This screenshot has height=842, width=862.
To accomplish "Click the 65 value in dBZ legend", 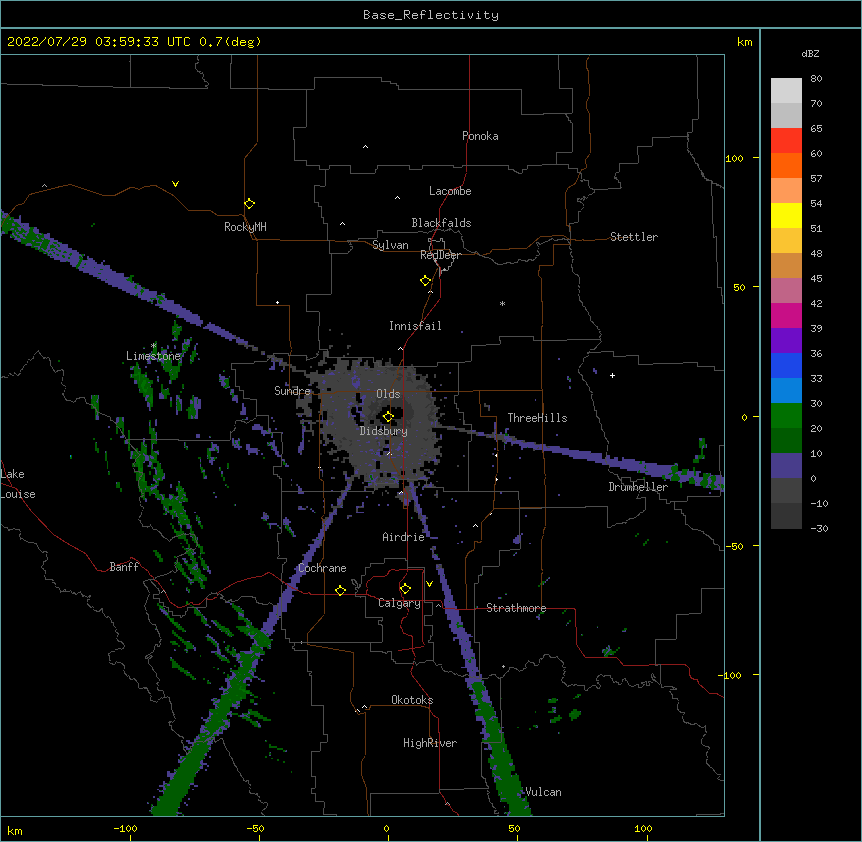I will pyautogui.click(x=816, y=129).
